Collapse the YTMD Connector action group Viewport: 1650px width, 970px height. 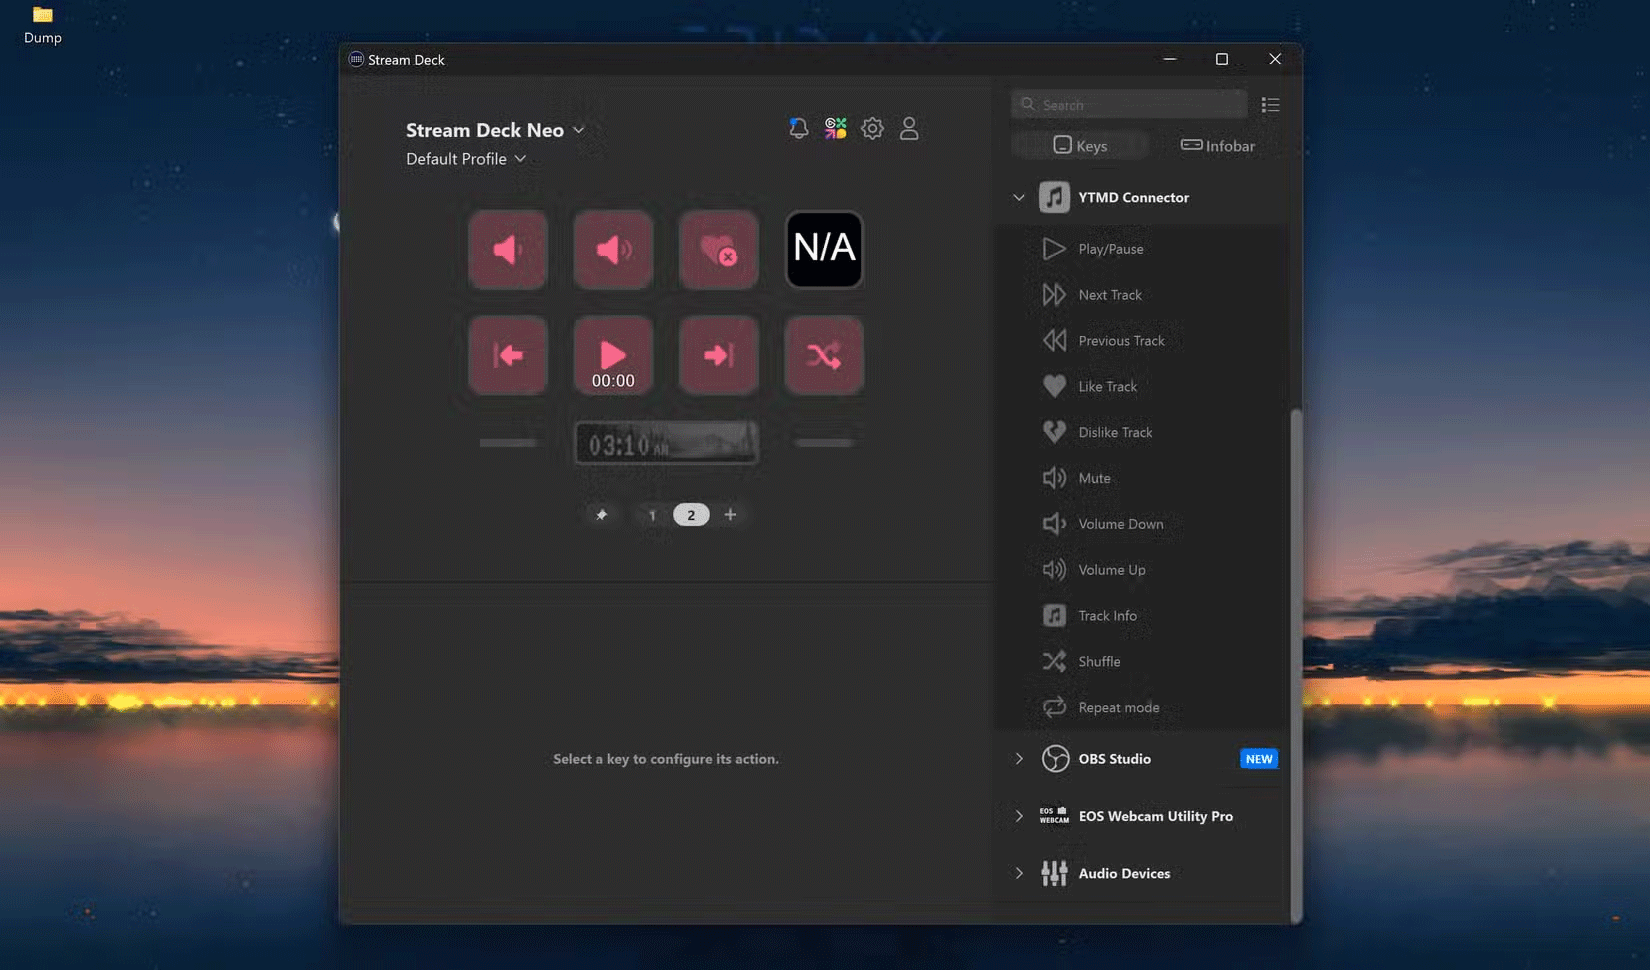click(1019, 197)
